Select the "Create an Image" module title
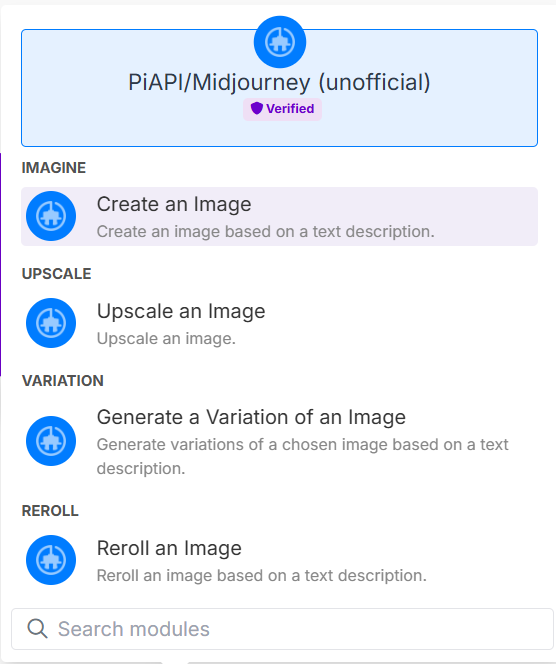Viewport: 556px width, 664px height. 174,204
